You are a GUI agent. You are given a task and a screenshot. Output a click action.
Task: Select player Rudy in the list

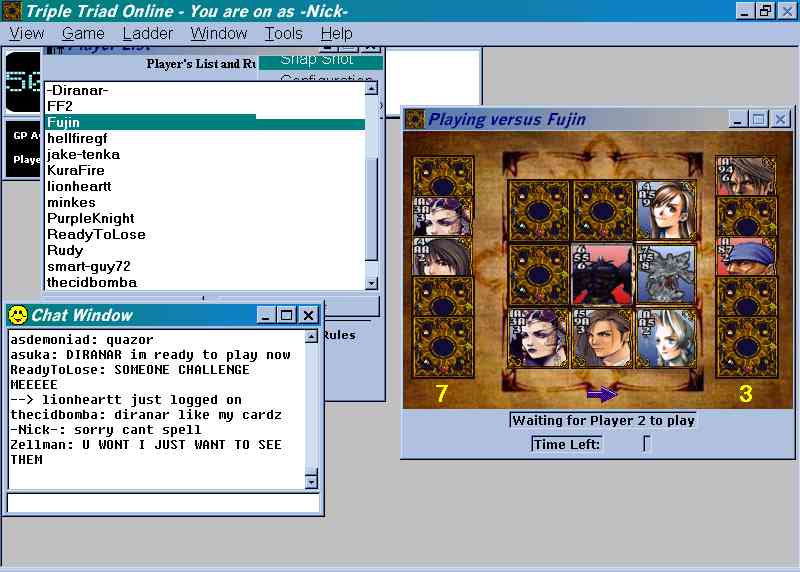205,250
